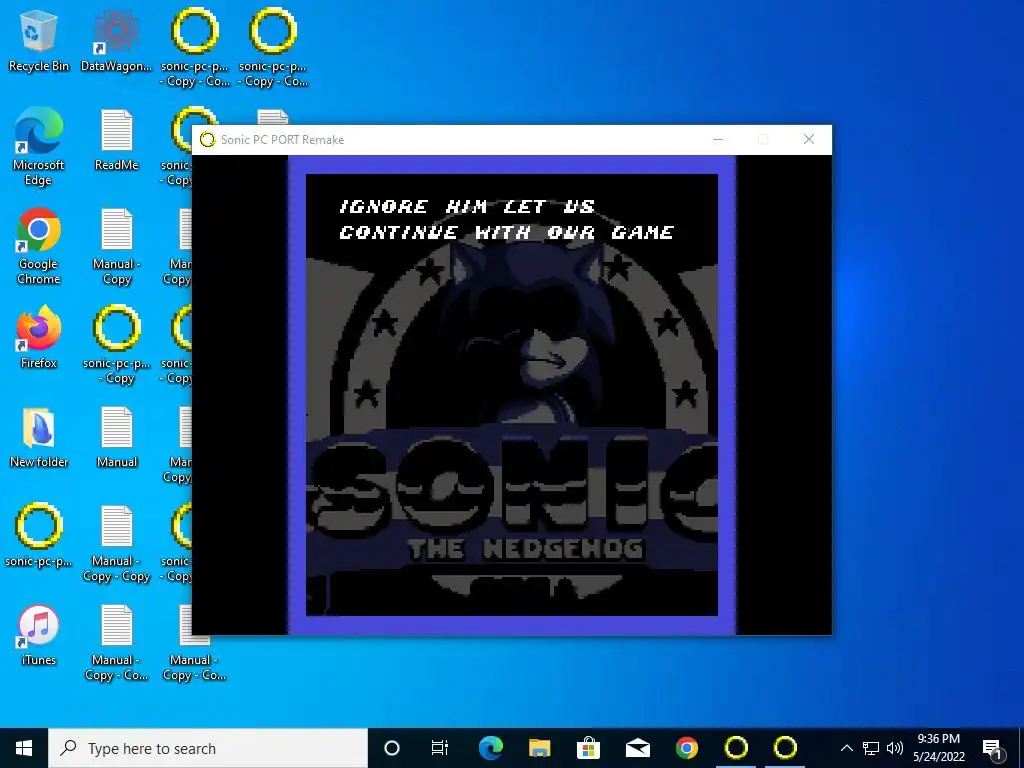Open Task View on the taskbar
Screen dimensions: 1024x768
tap(440, 748)
